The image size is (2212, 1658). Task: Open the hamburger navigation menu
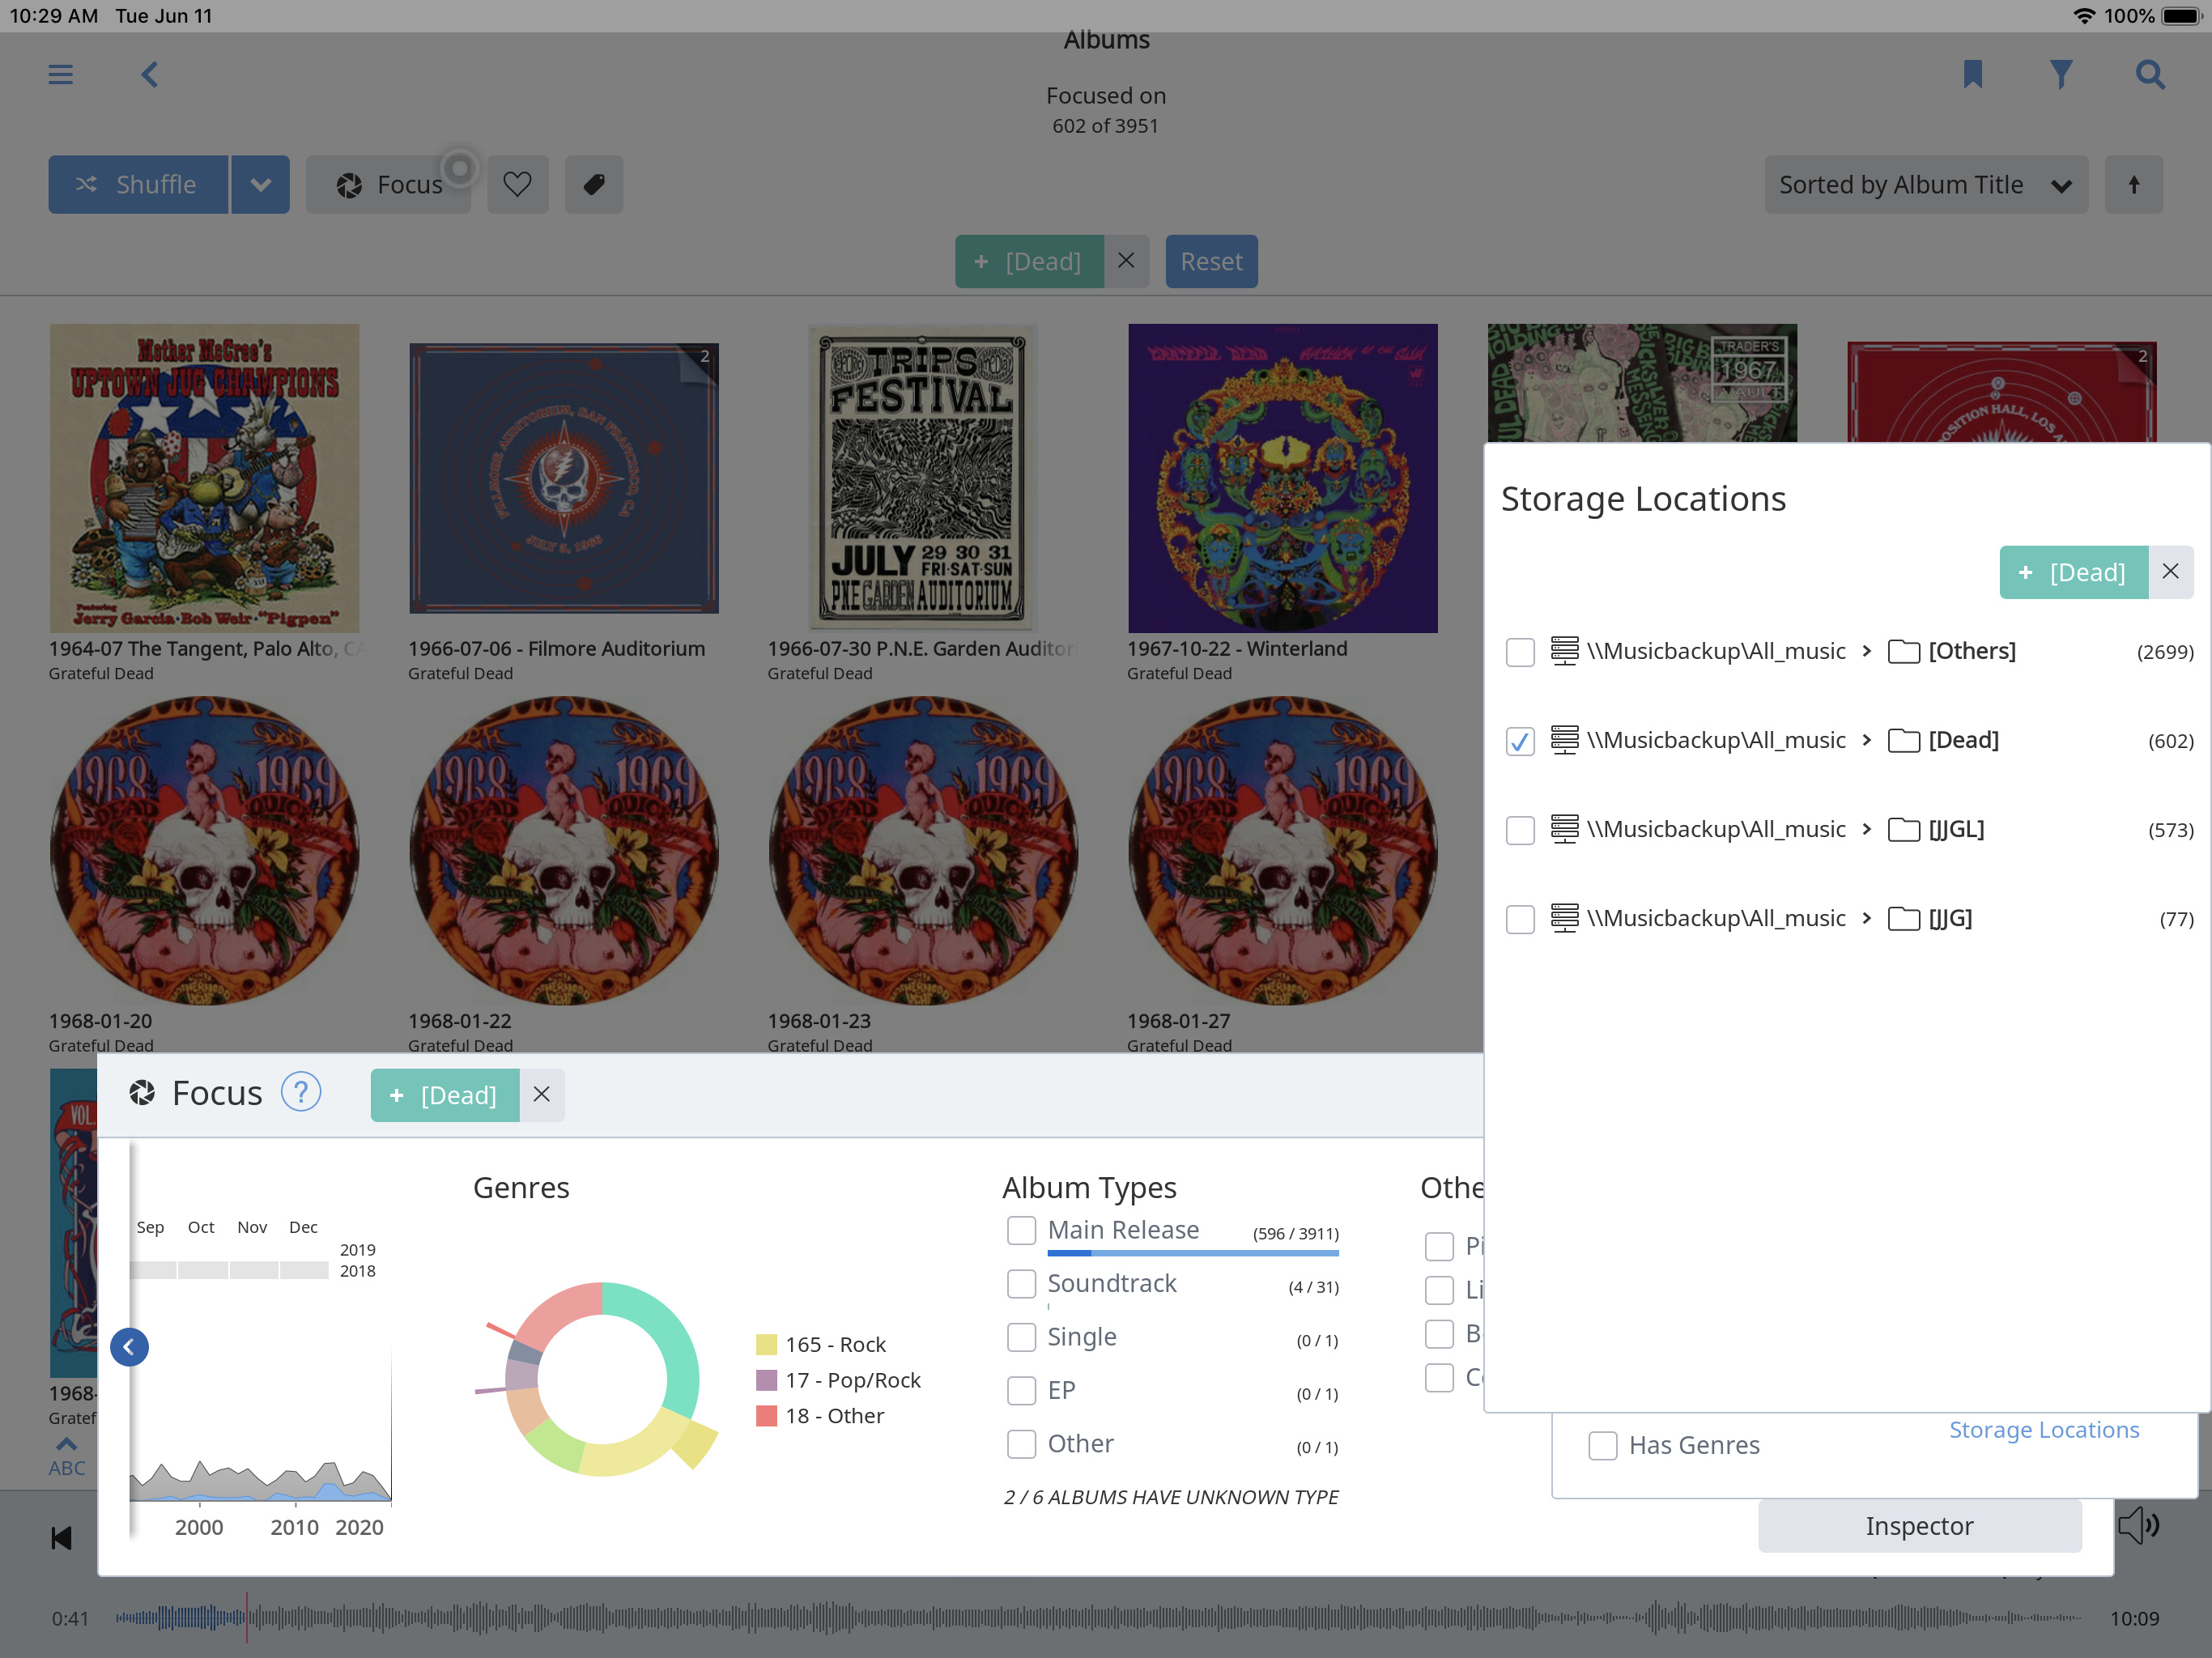tap(60, 75)
